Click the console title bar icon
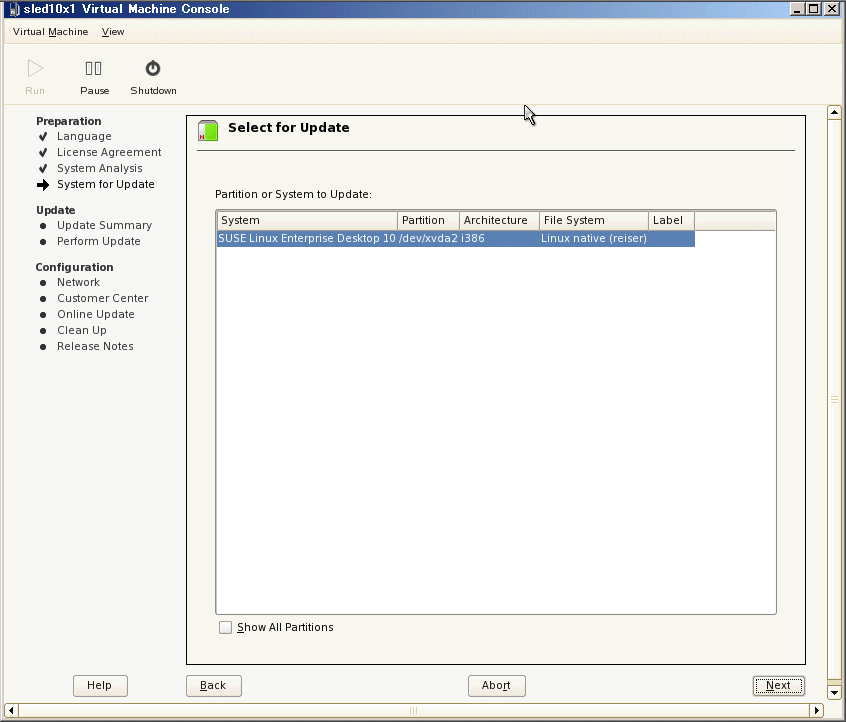Viewport: 846px width, 722px height. (15, 9)
